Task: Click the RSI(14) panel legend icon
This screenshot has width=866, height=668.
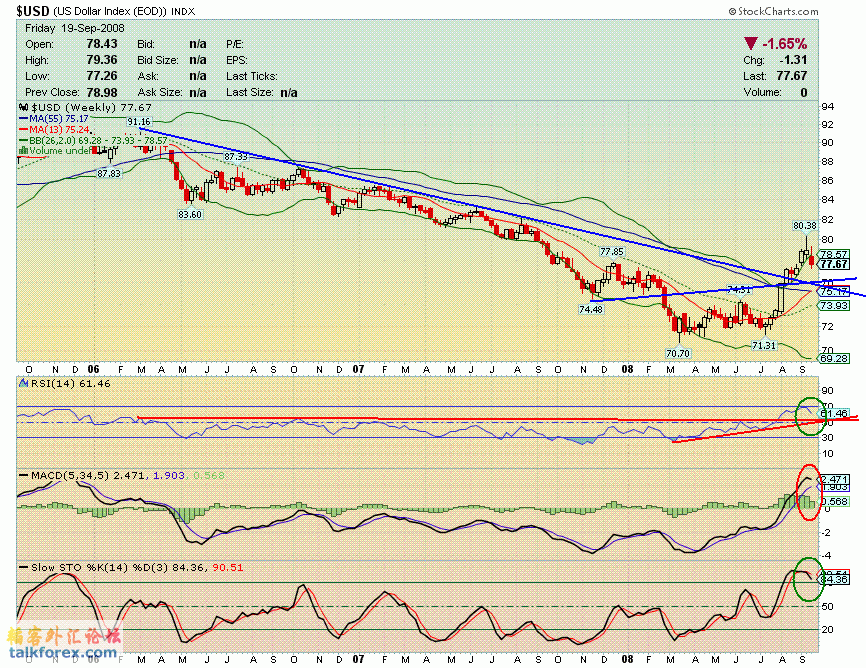Action: (x=24, y=383)
